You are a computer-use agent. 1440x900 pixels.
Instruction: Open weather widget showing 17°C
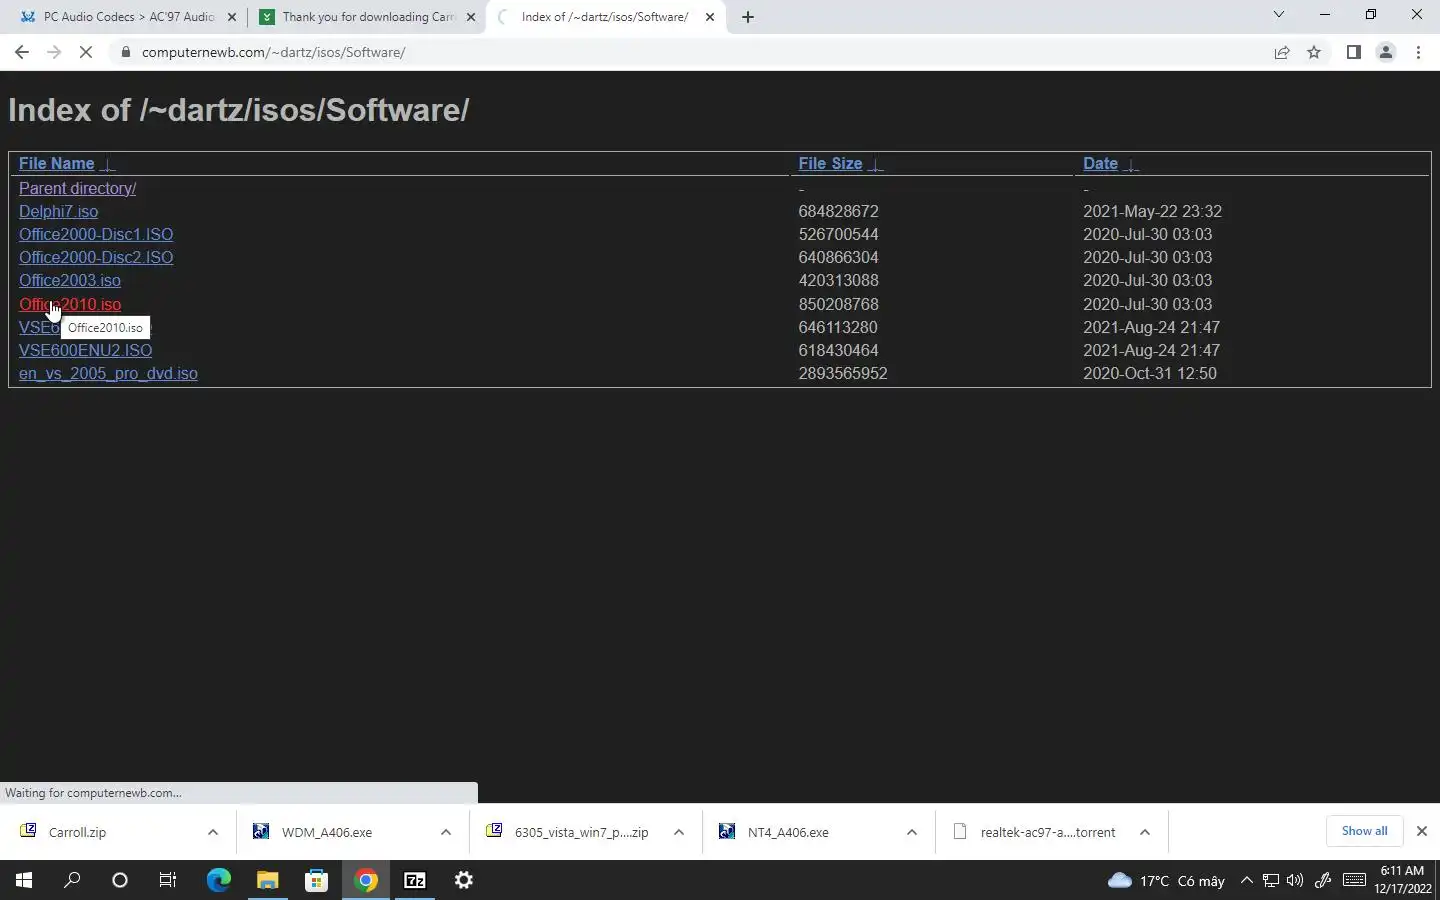point(1166,880)
